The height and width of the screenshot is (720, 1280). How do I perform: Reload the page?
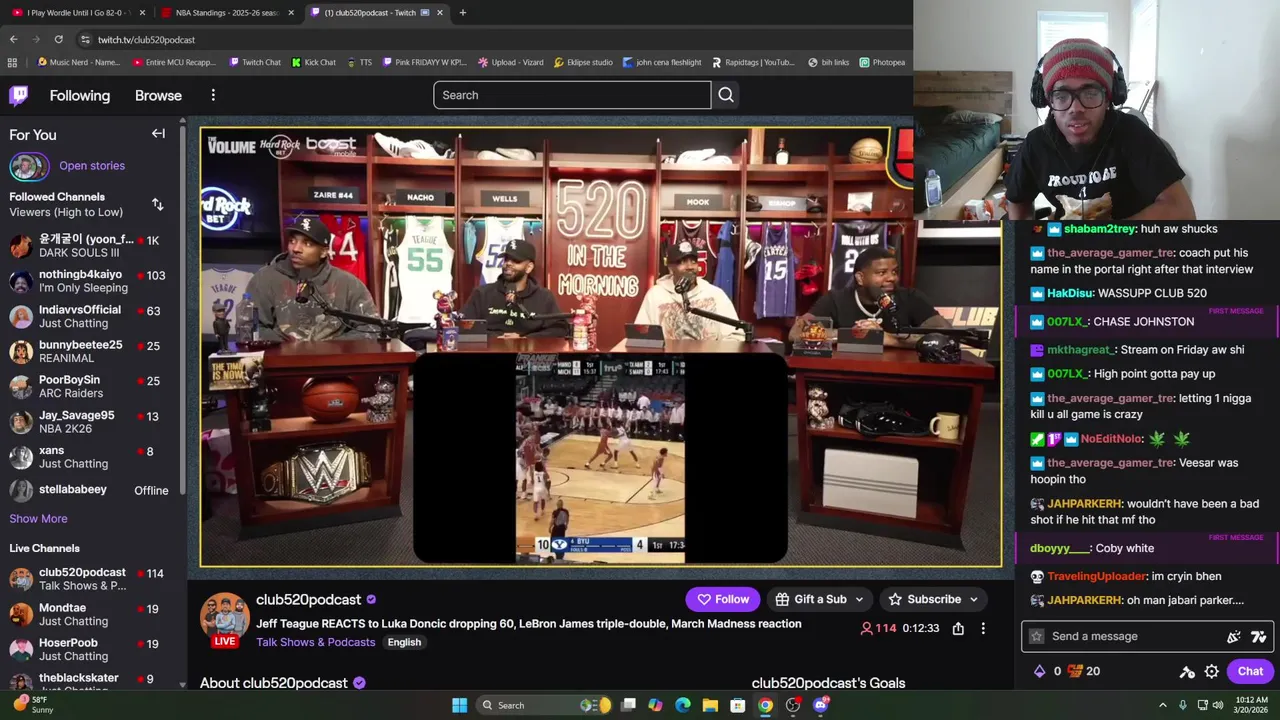[x=58, y=39]
